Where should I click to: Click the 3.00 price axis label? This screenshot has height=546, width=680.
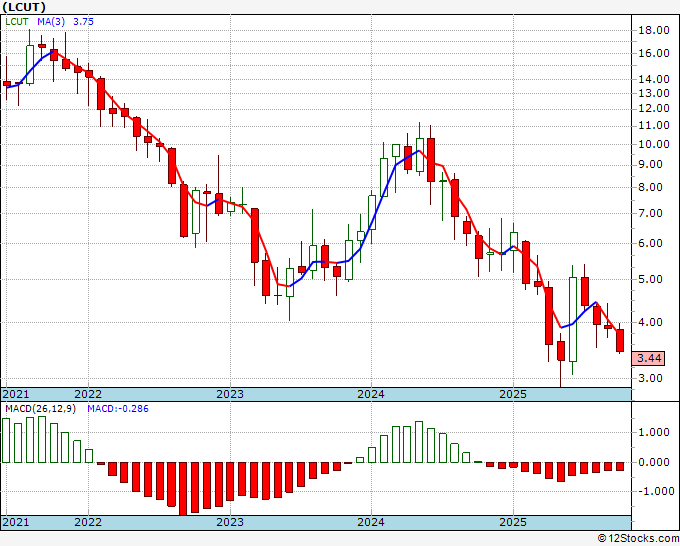pos(651,378)
